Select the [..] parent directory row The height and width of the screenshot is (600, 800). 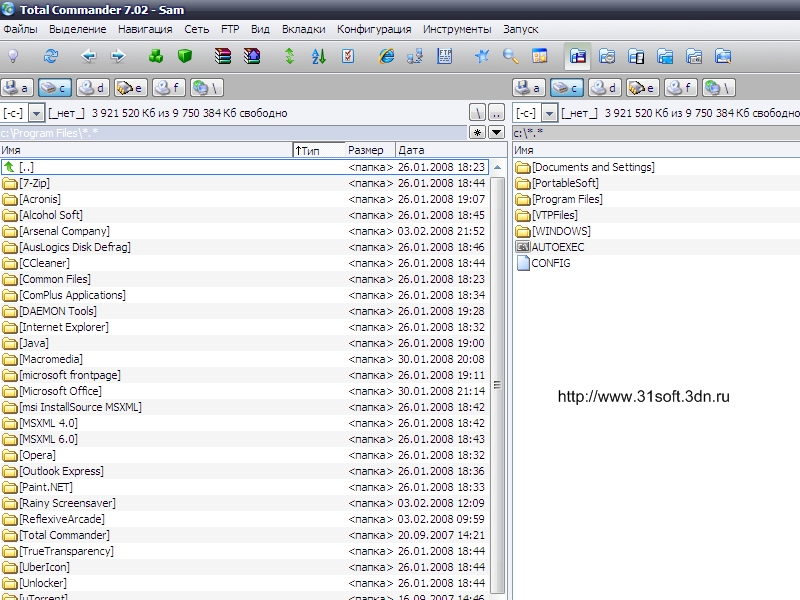pyautogui.click(x=245, y=167)
